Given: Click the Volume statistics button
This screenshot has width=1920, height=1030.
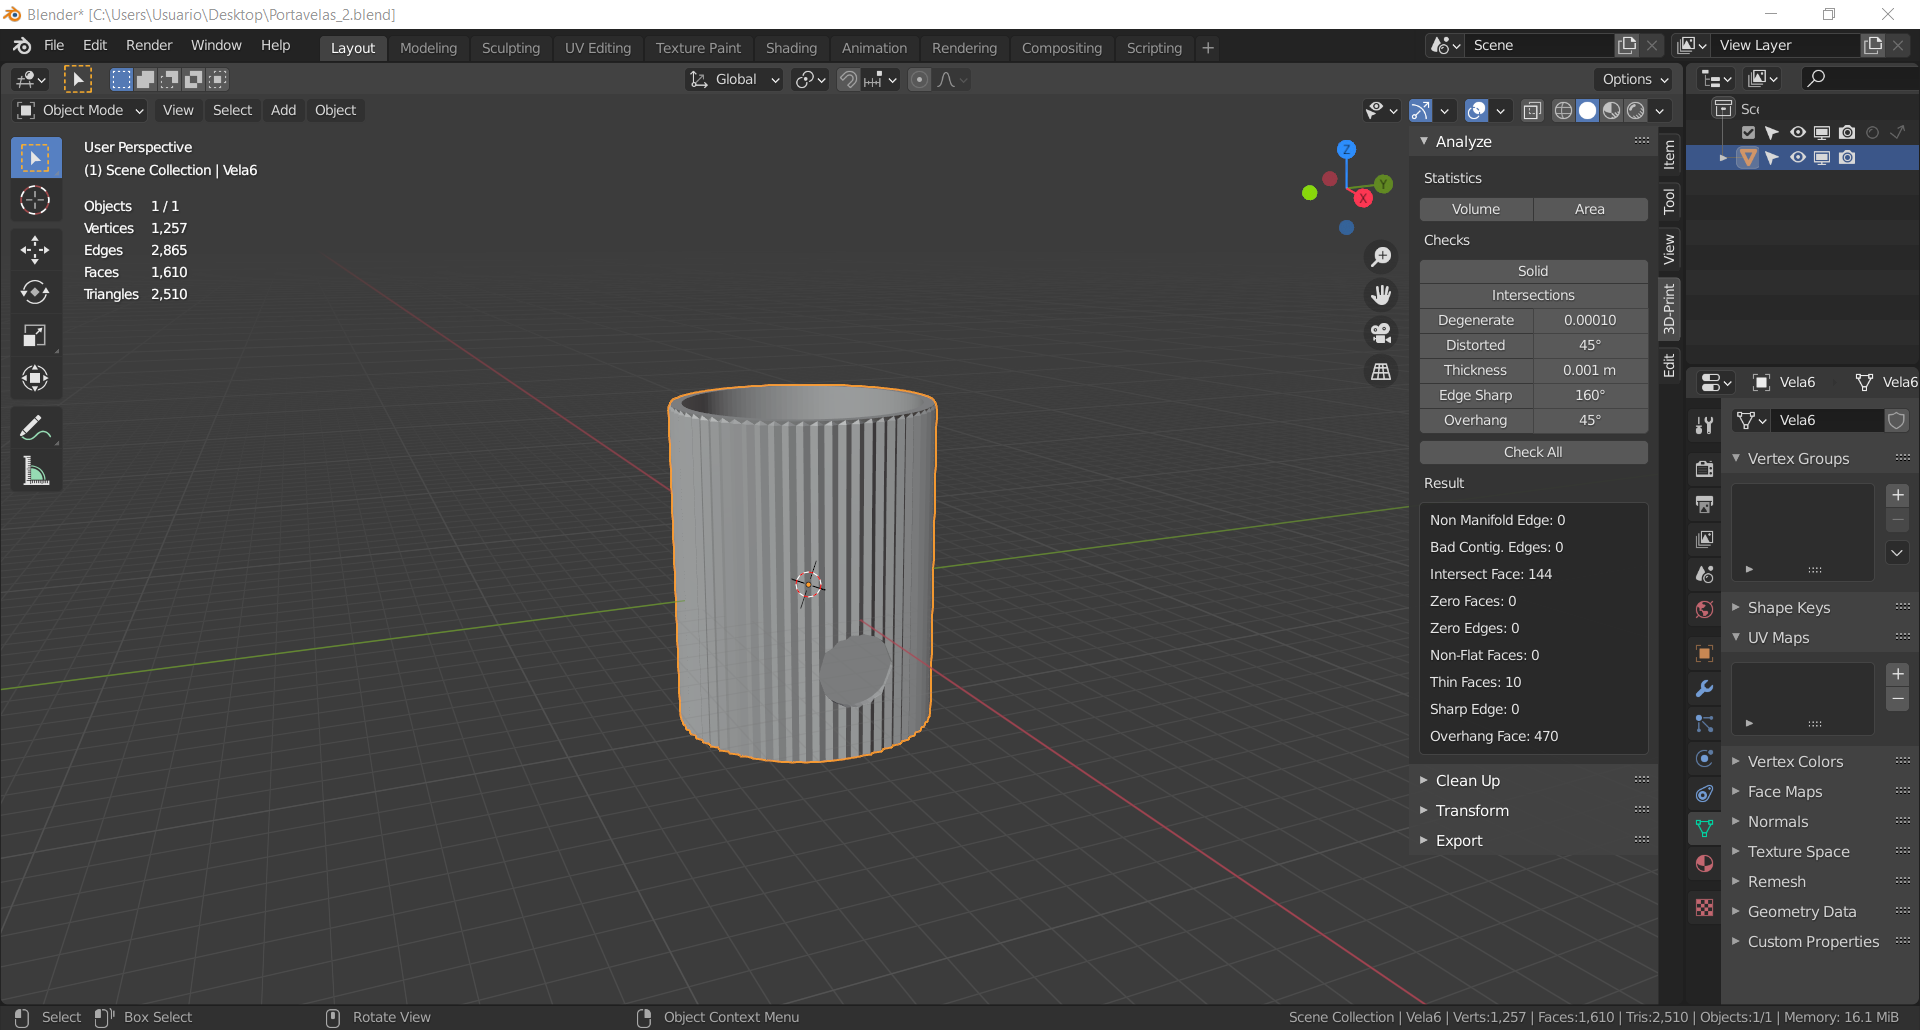Looking at the screenshot, I should point(1476,209).
